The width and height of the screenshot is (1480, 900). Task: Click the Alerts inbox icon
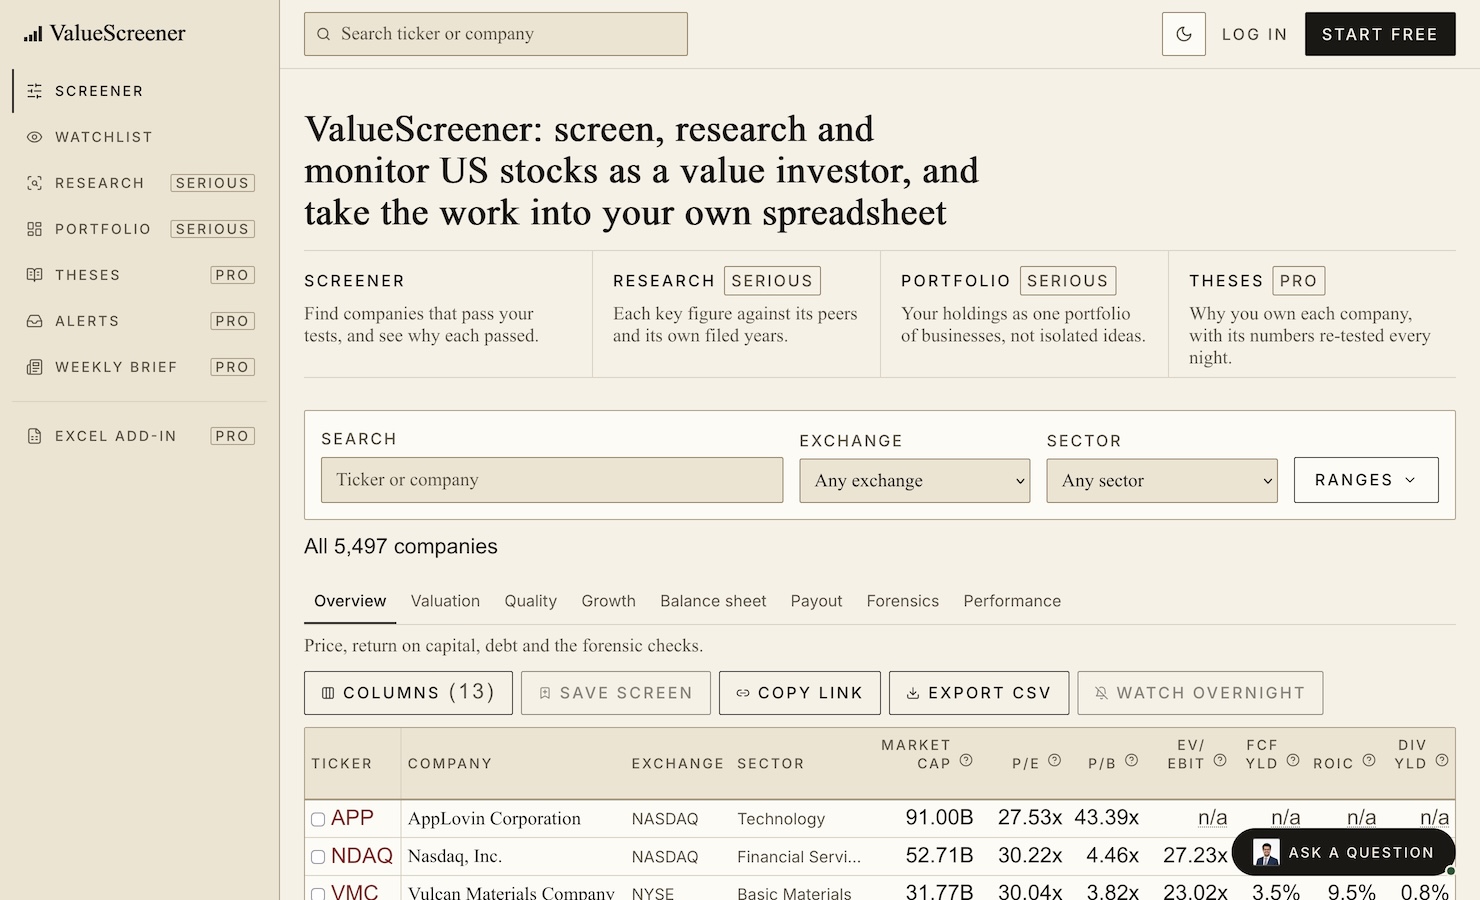(x=35, y=321)
